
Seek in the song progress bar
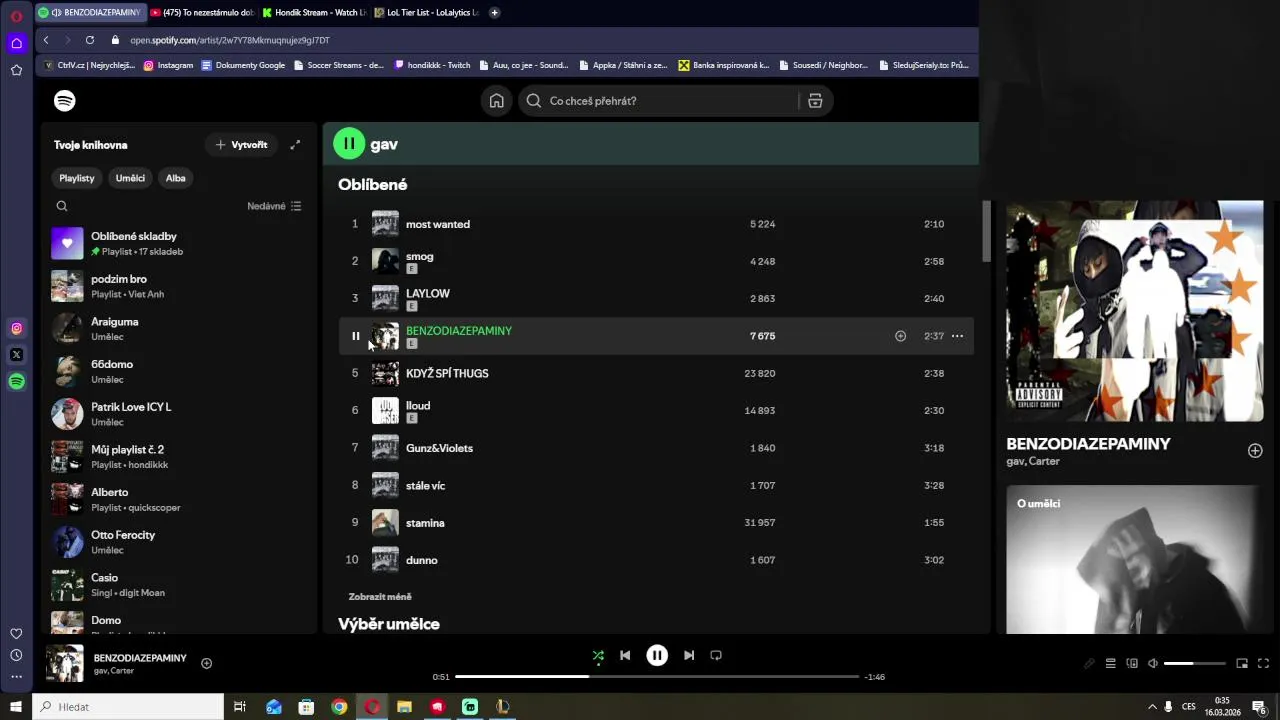(x=657, y=677)
